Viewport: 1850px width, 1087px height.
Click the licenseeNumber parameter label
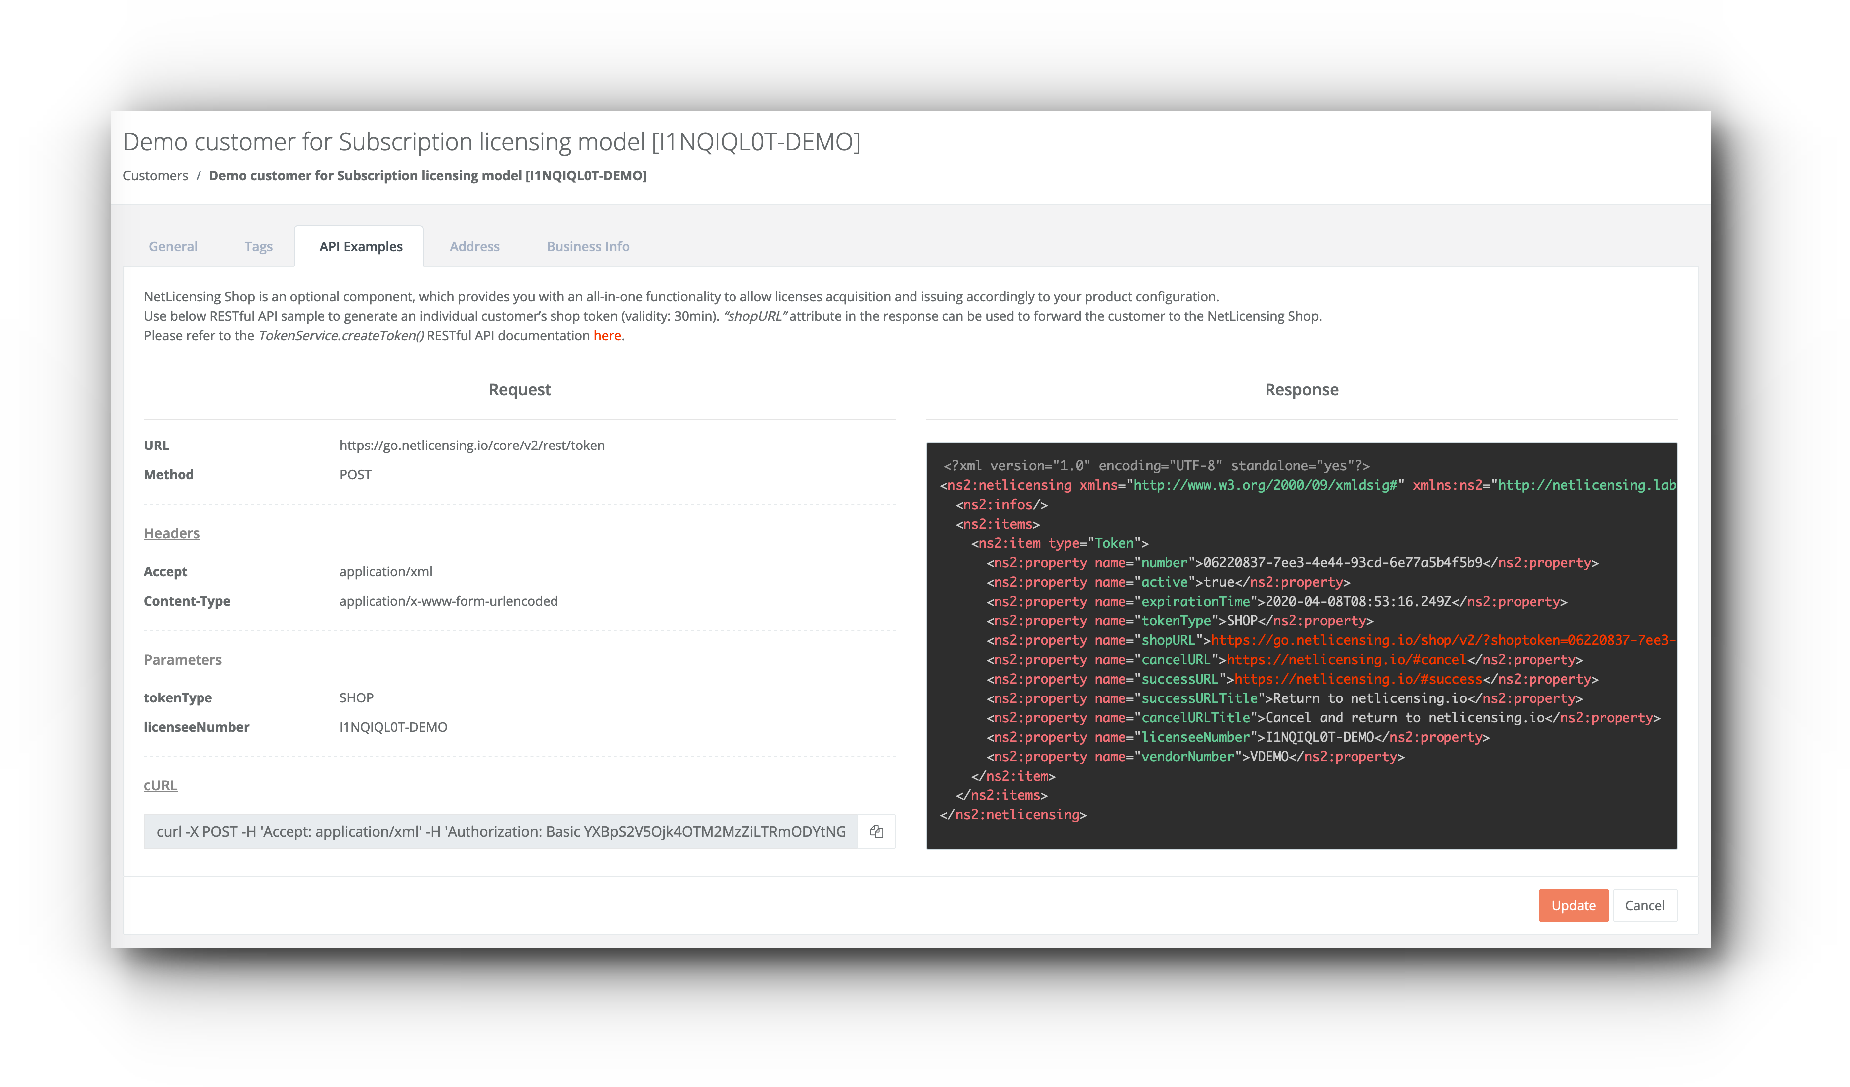pyautogui.click(x=197, y=727)
